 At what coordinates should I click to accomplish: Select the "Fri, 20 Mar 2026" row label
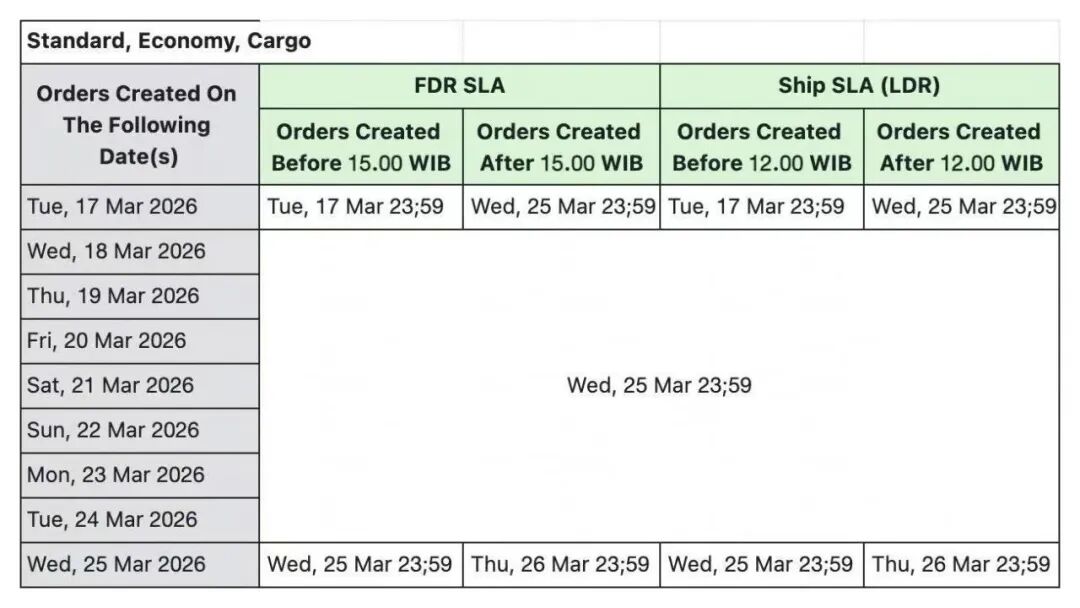point(106,341)
